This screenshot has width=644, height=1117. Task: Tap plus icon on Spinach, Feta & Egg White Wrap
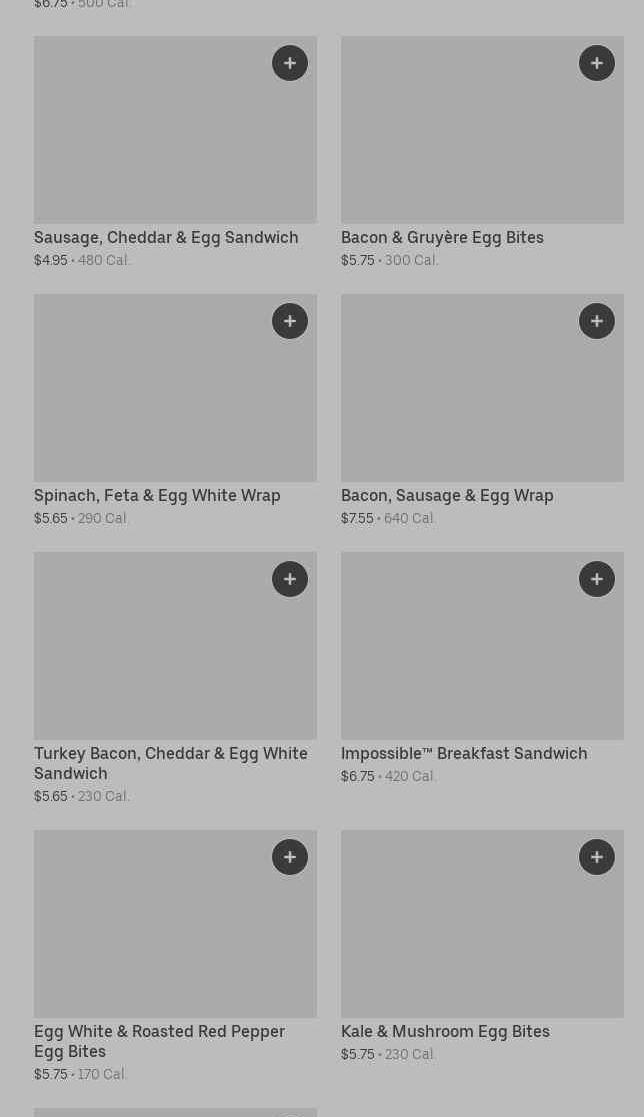pos(290,321)
